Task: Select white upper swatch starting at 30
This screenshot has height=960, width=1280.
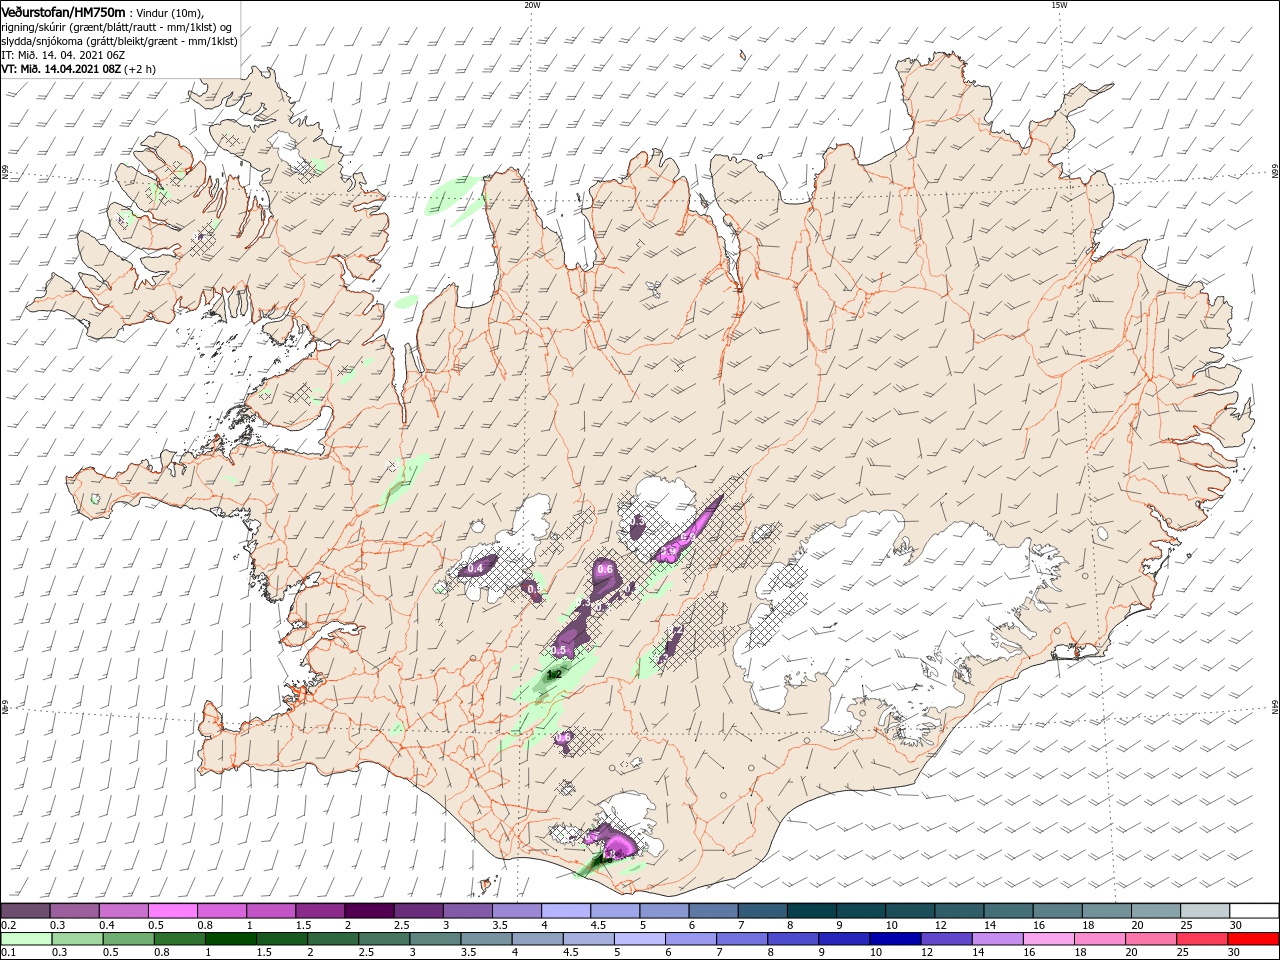Action: click(1254, 911)
